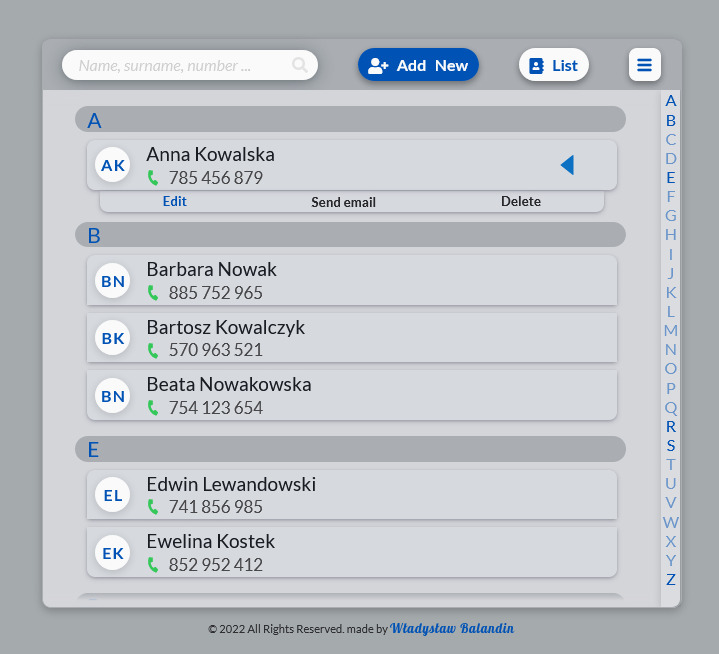
Task: Choose Send email for Anna Kowalska
Action: 343,202
